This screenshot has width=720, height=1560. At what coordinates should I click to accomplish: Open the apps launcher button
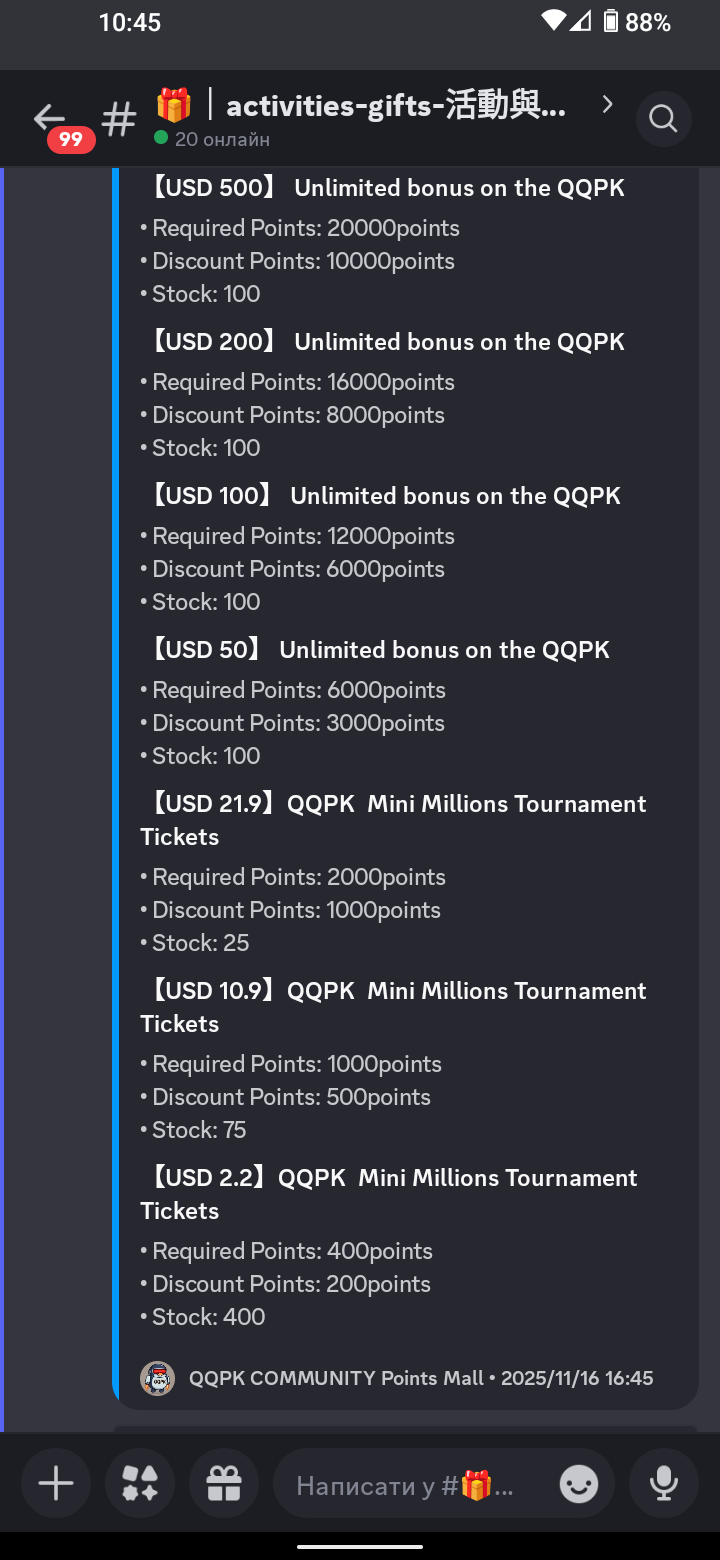[140, 1484]
